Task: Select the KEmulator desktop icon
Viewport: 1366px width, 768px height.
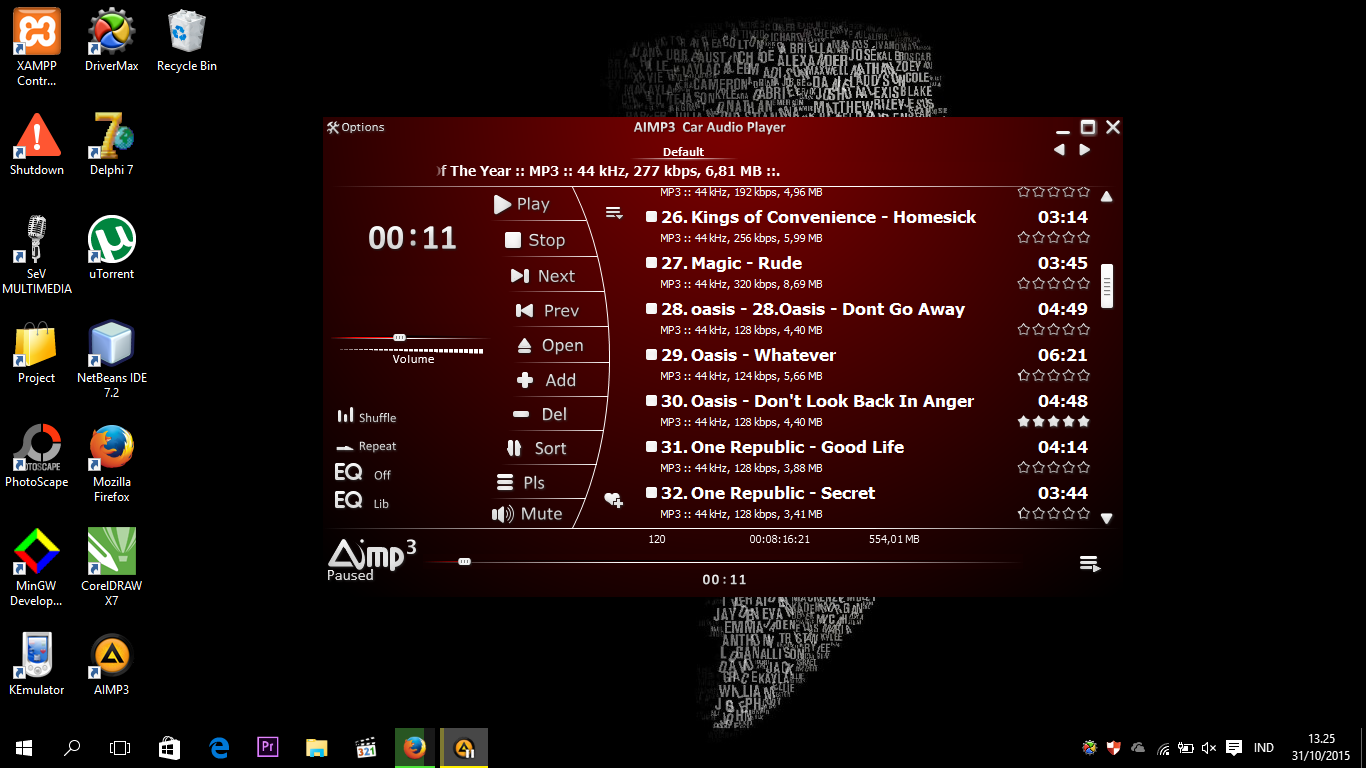Action: (x=37, y=664)
